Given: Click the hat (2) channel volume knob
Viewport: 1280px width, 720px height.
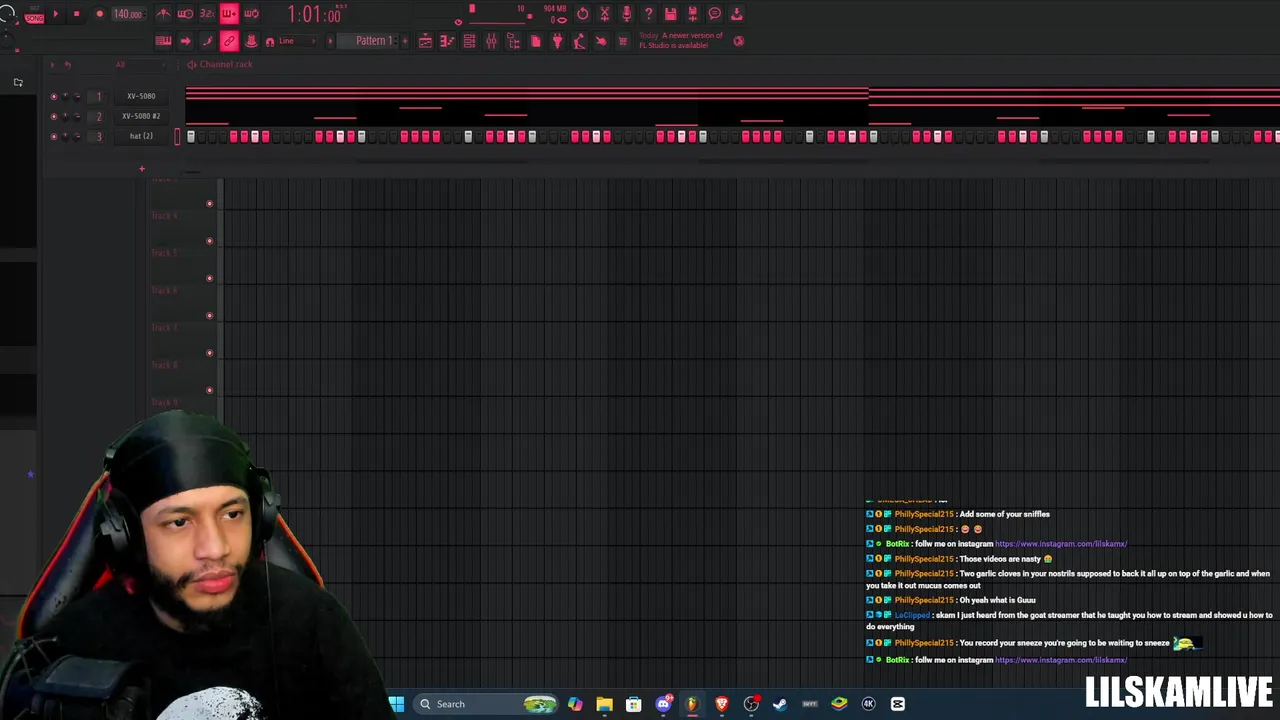Looking at the screenshot, I should point(76,137).
